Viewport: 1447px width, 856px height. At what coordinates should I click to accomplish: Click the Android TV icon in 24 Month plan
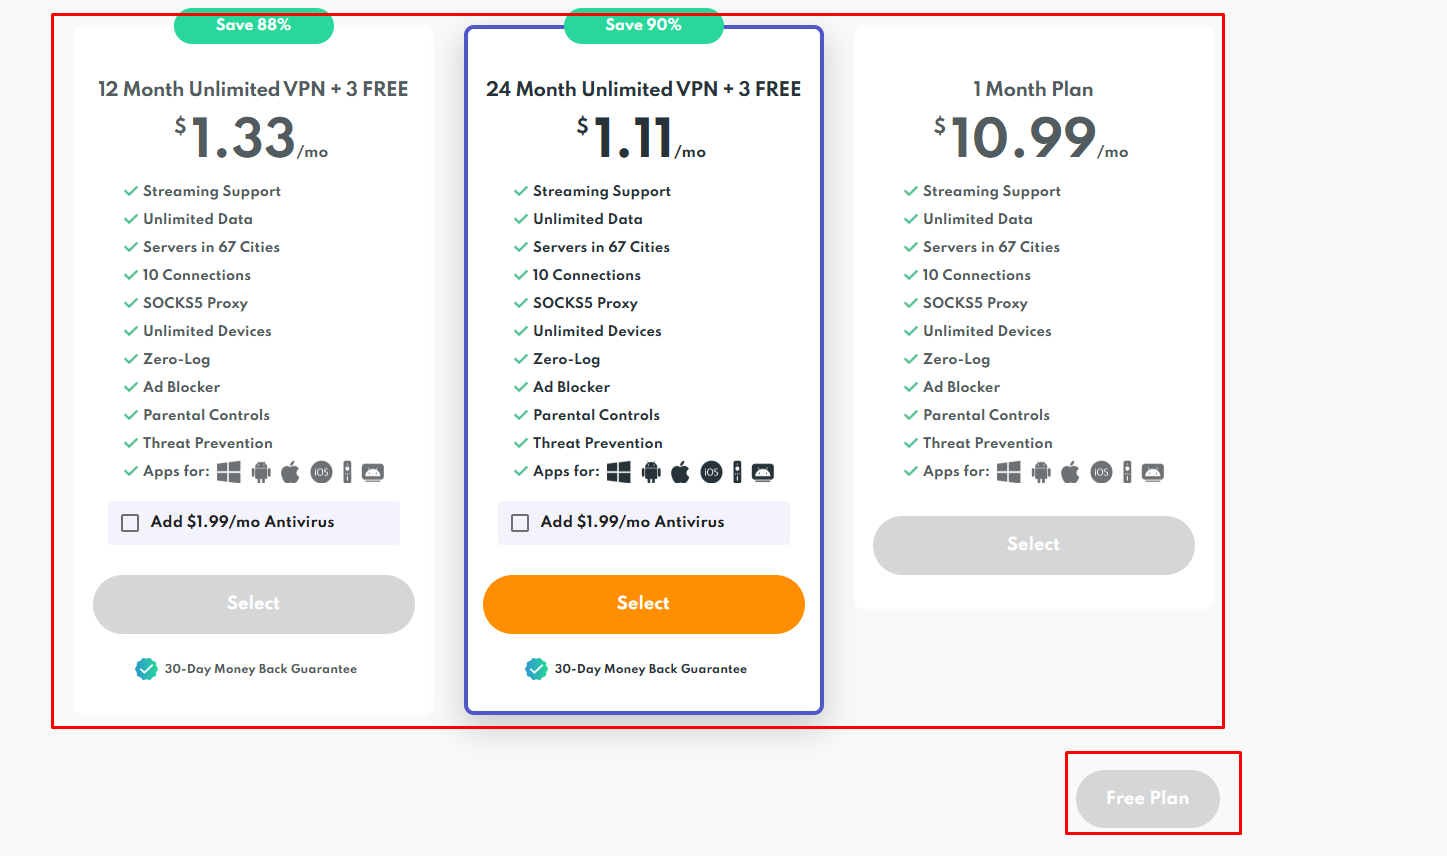coord(762,471)
